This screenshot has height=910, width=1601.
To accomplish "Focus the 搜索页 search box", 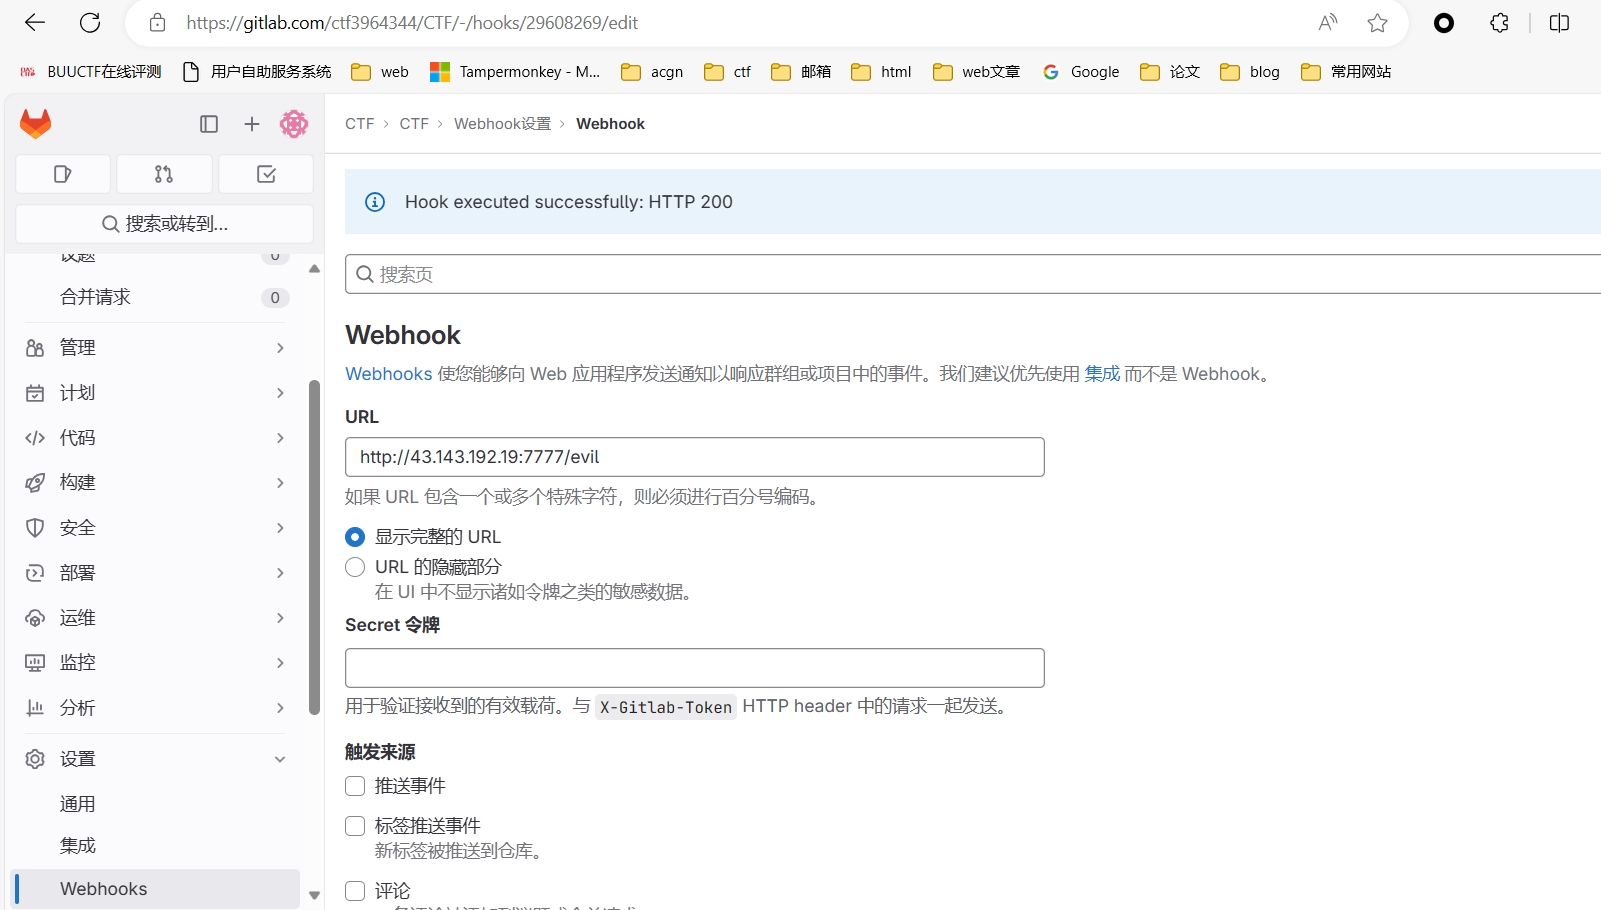I will pyautogui.click(x=973, y=274).
